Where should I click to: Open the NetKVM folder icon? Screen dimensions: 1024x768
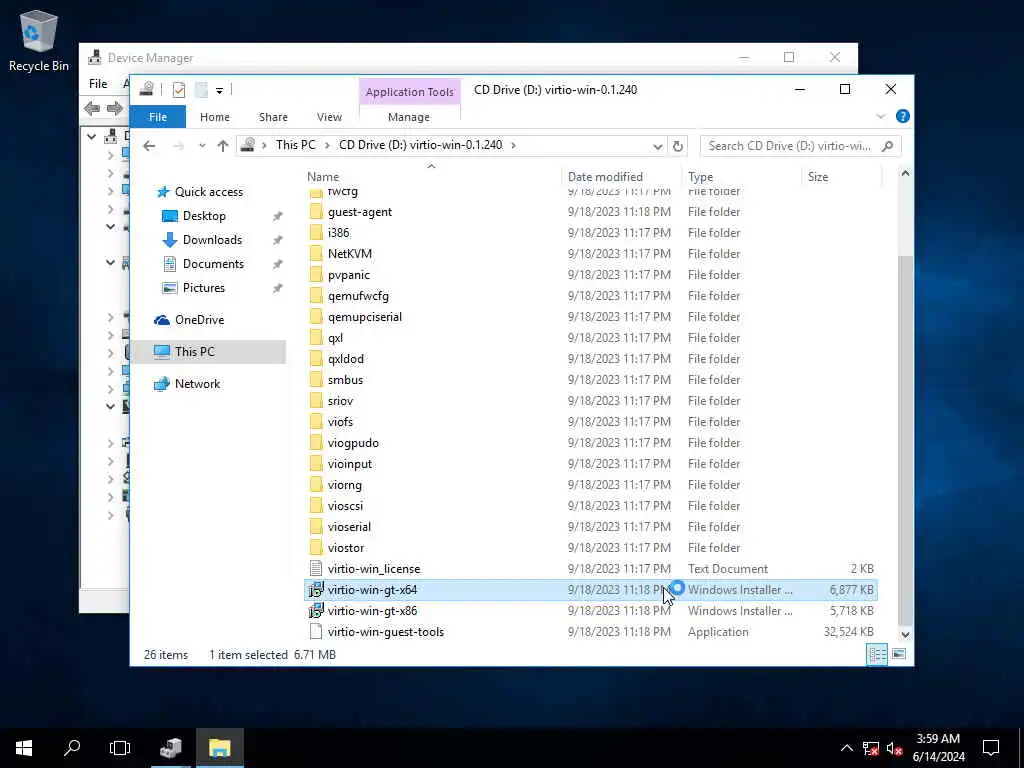pyautogui.click(x=316, y=253)
